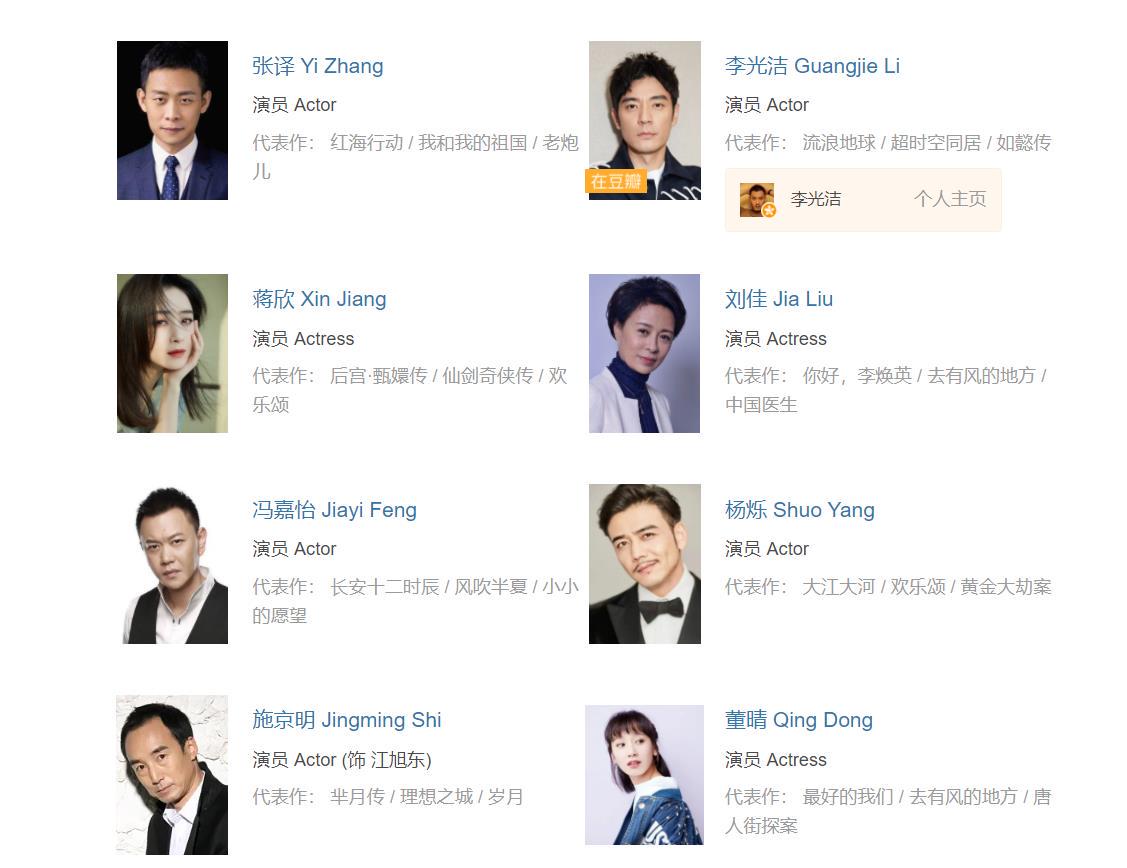1127x868 pixels.
Task: Click Xin Jiang's portrait photo
Action: coord(172,354)
